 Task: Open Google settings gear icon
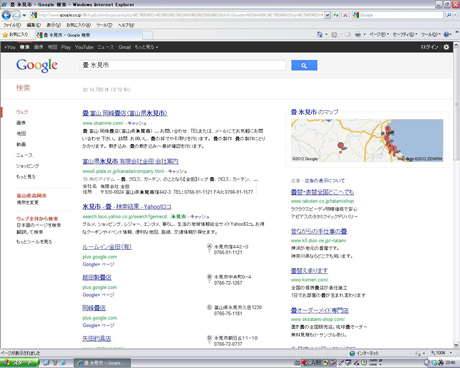point(446,47)
